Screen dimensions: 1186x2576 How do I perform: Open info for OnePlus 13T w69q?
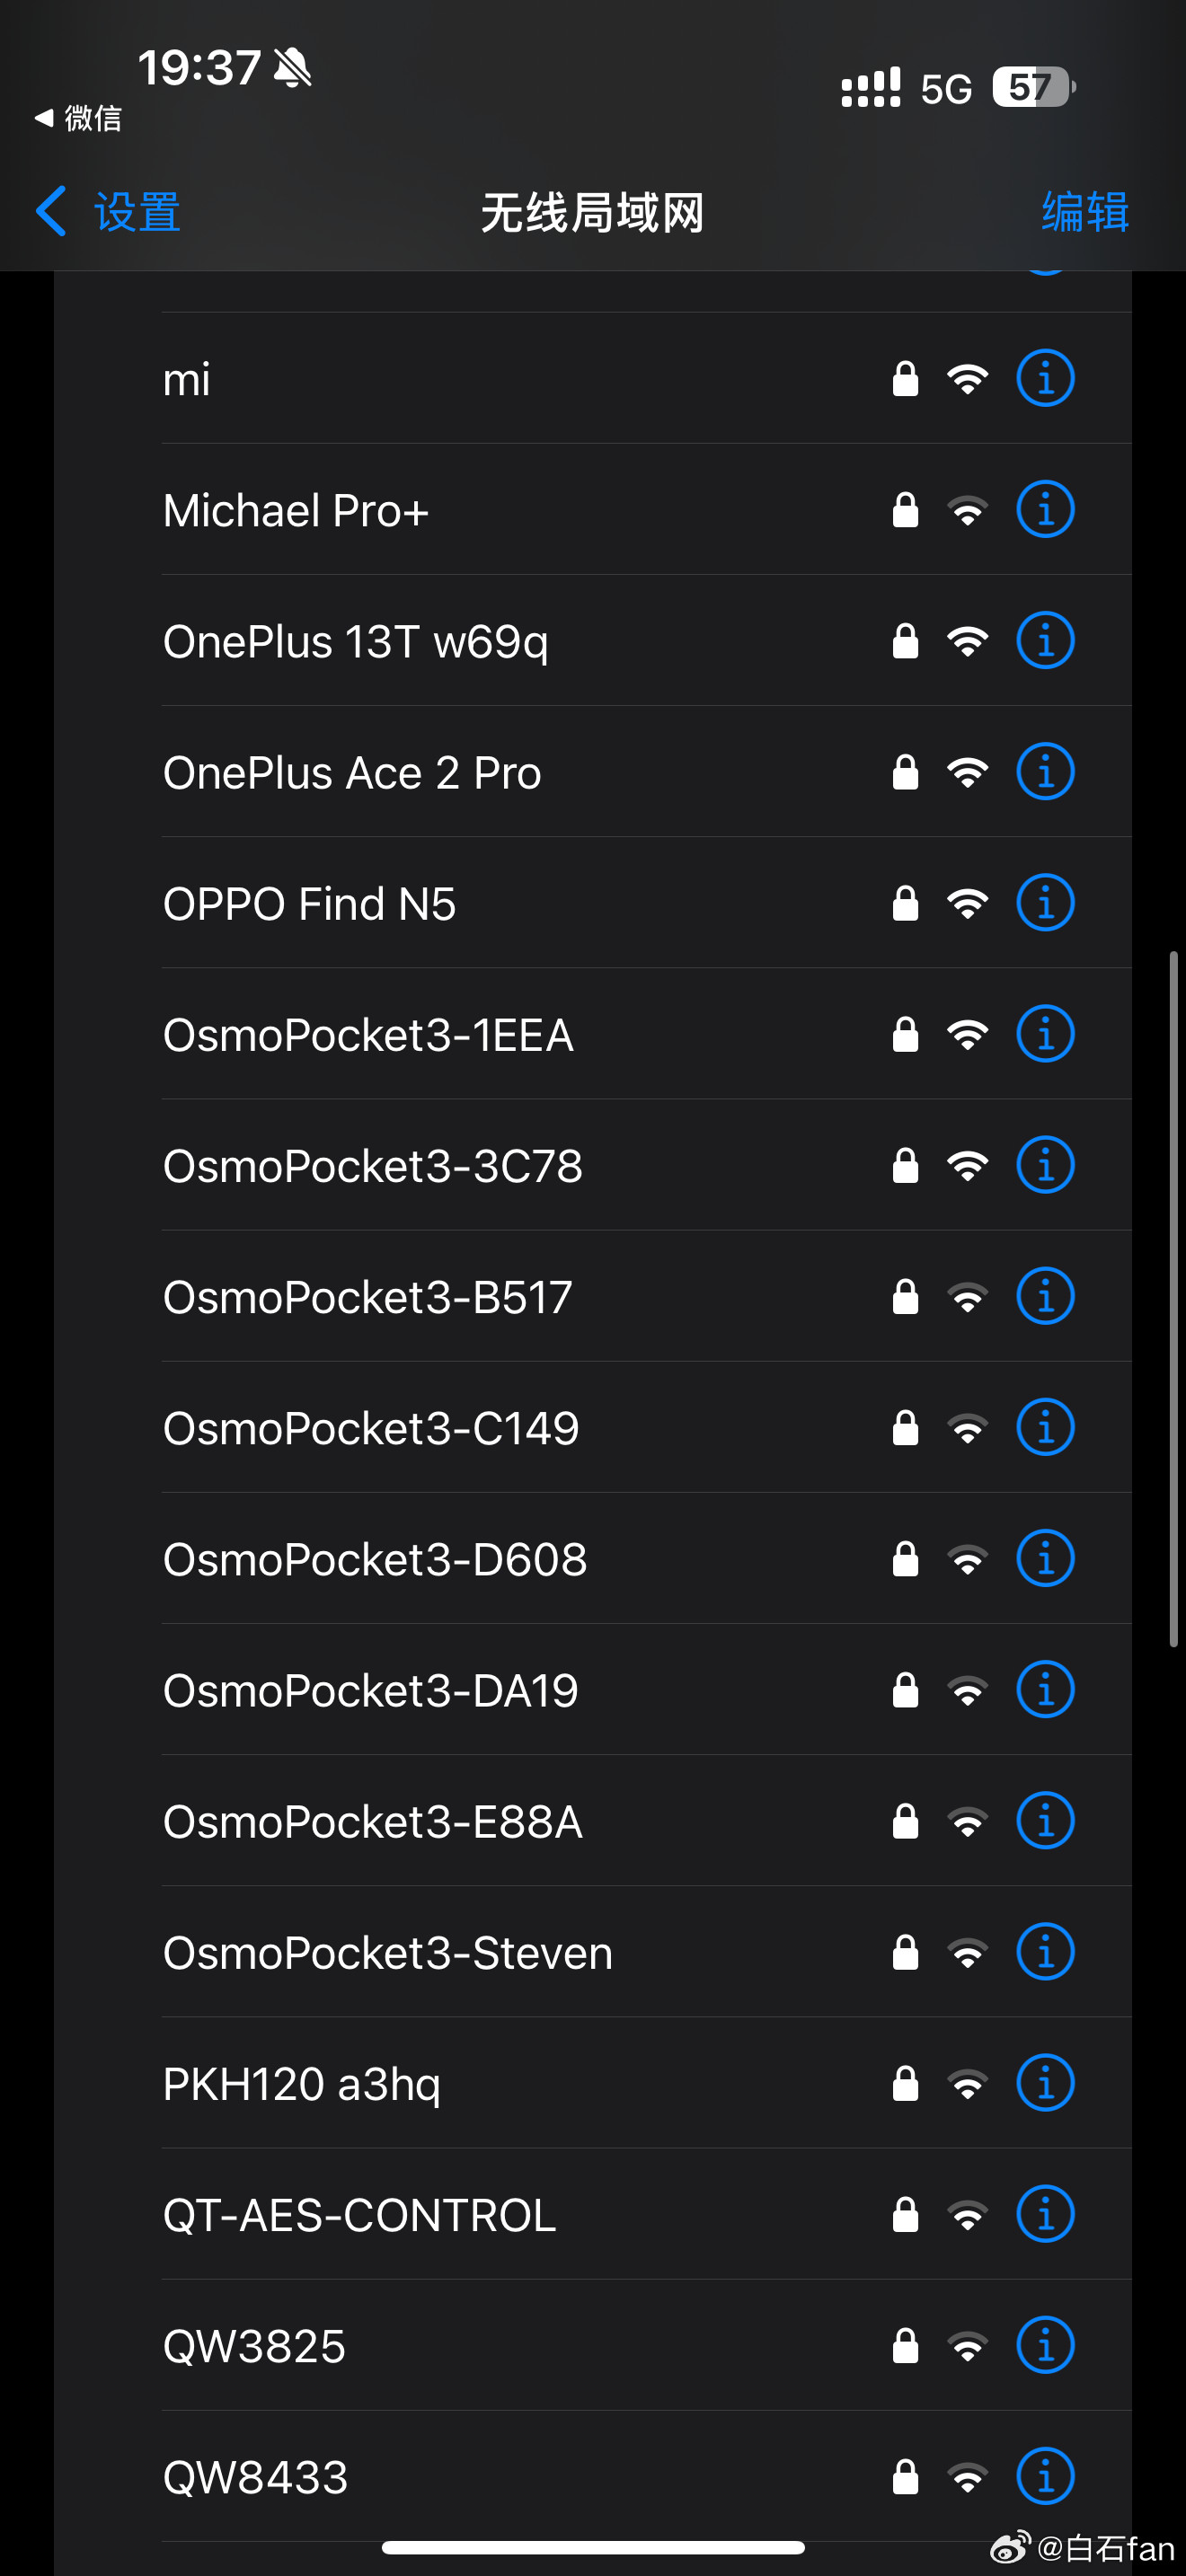(1045, 640)
